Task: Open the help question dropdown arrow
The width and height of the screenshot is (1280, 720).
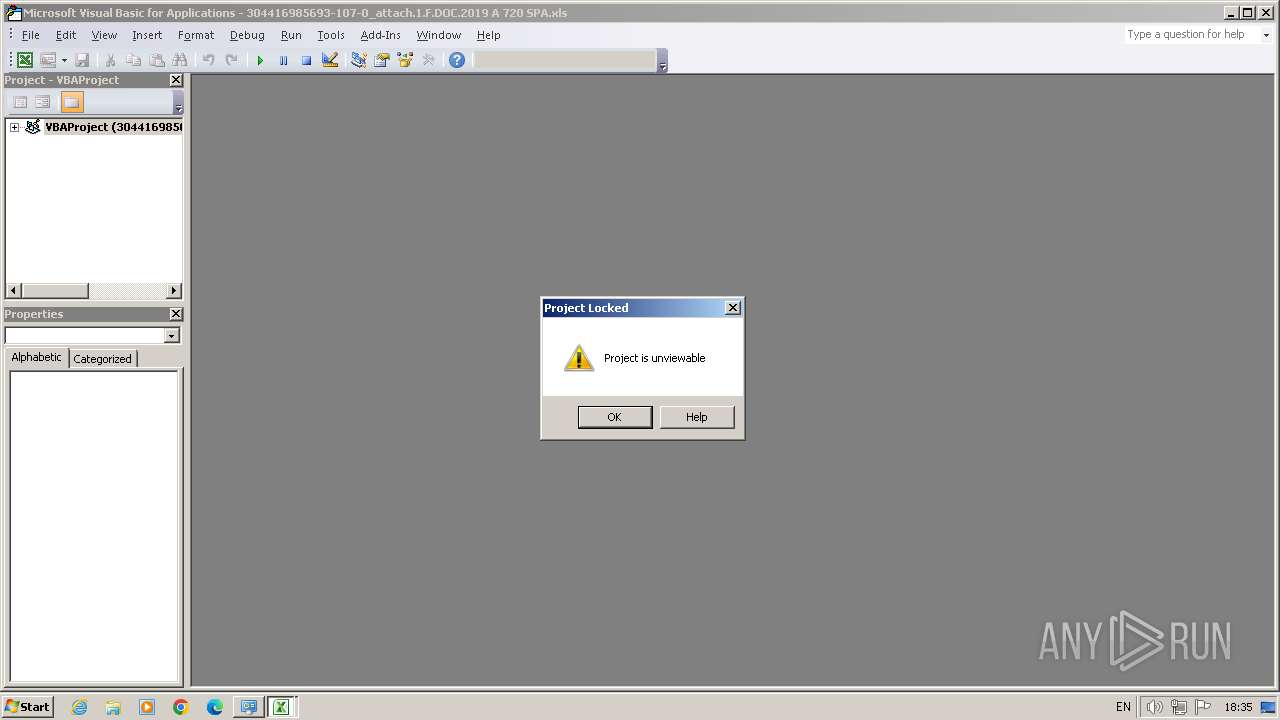Action: coord(1265,35)
